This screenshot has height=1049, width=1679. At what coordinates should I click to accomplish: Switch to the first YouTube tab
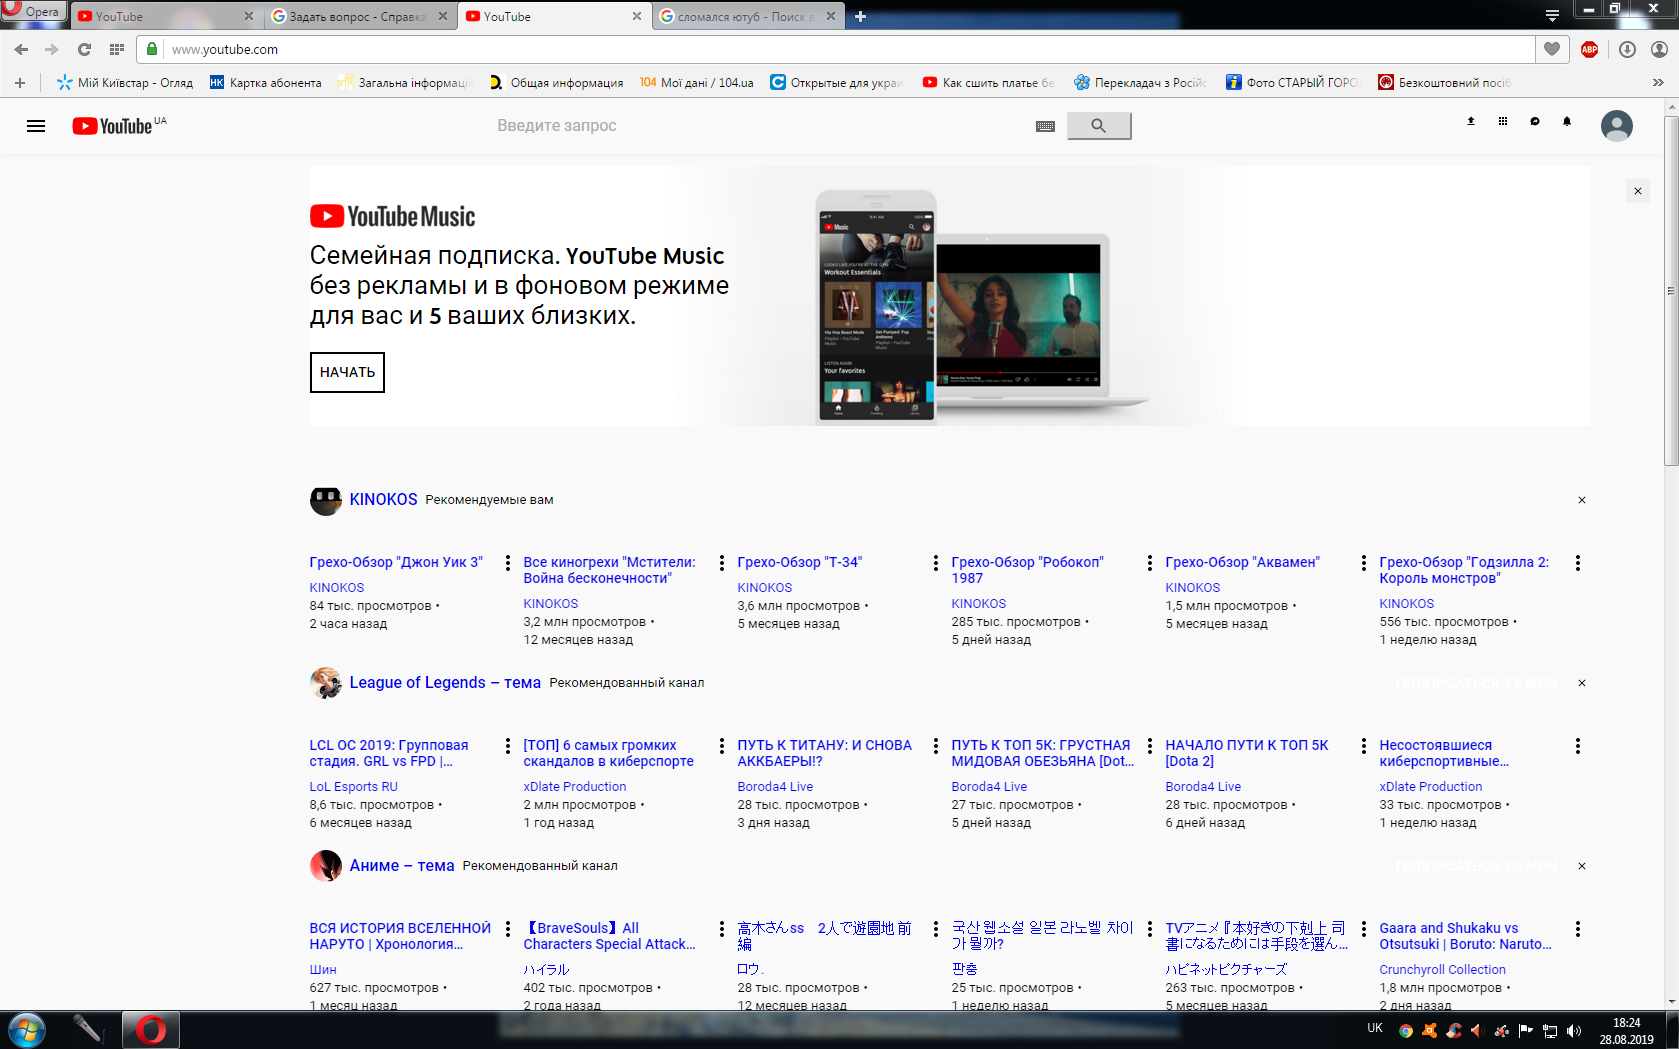(165, 16)
